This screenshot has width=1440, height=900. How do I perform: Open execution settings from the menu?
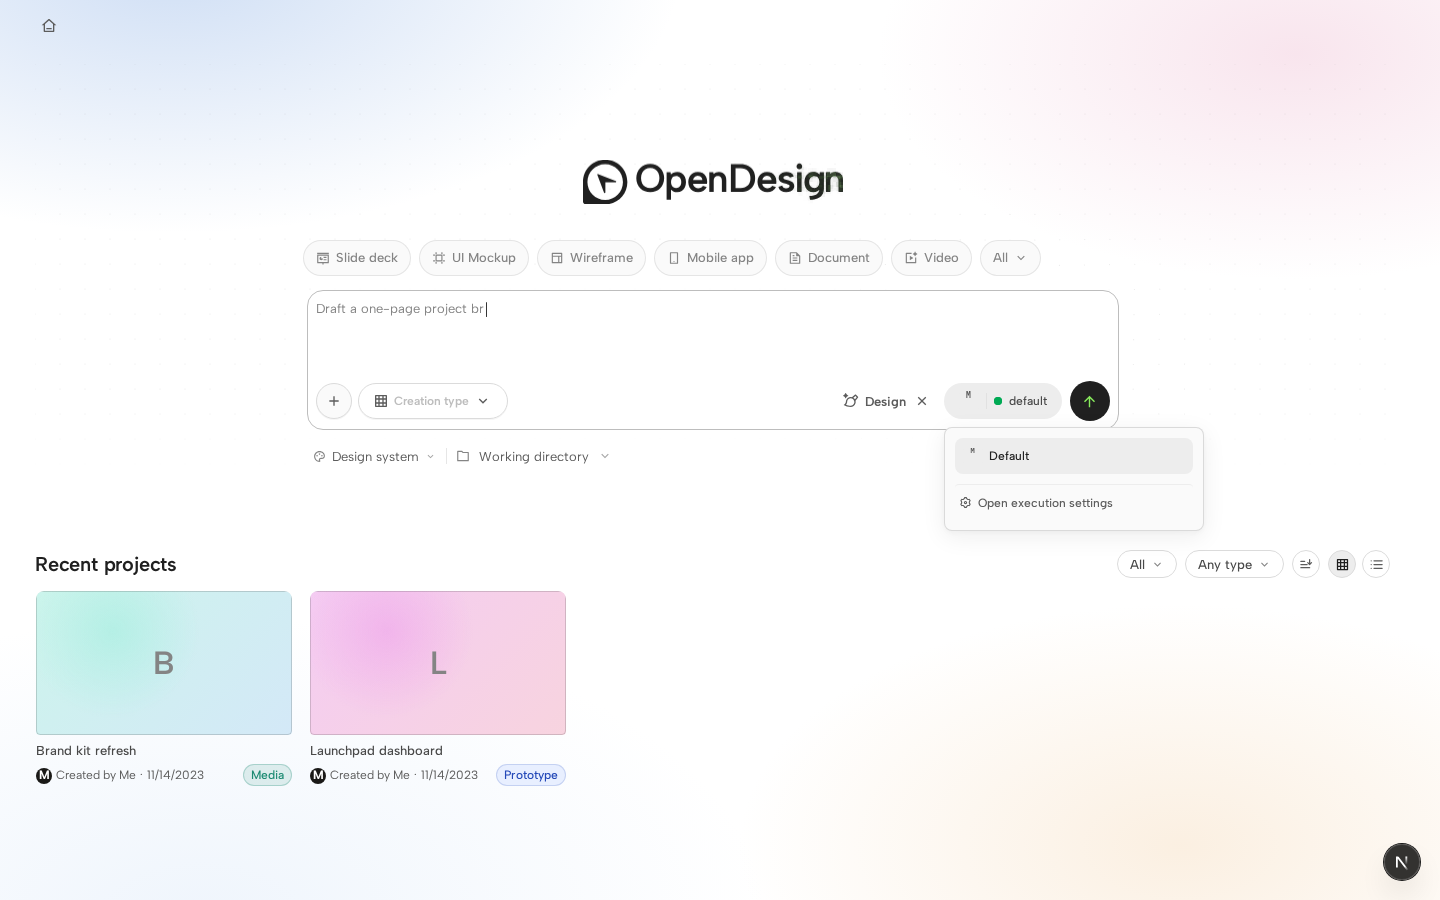pyautogui.click(x=1074, y=503)
